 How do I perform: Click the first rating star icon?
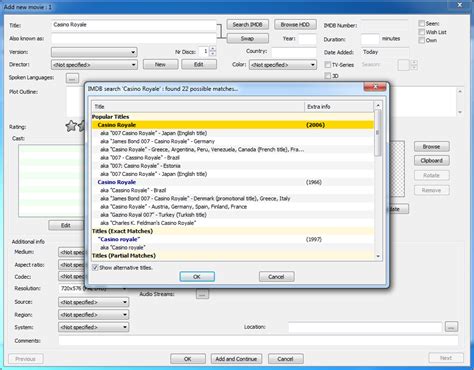point(71,126)
